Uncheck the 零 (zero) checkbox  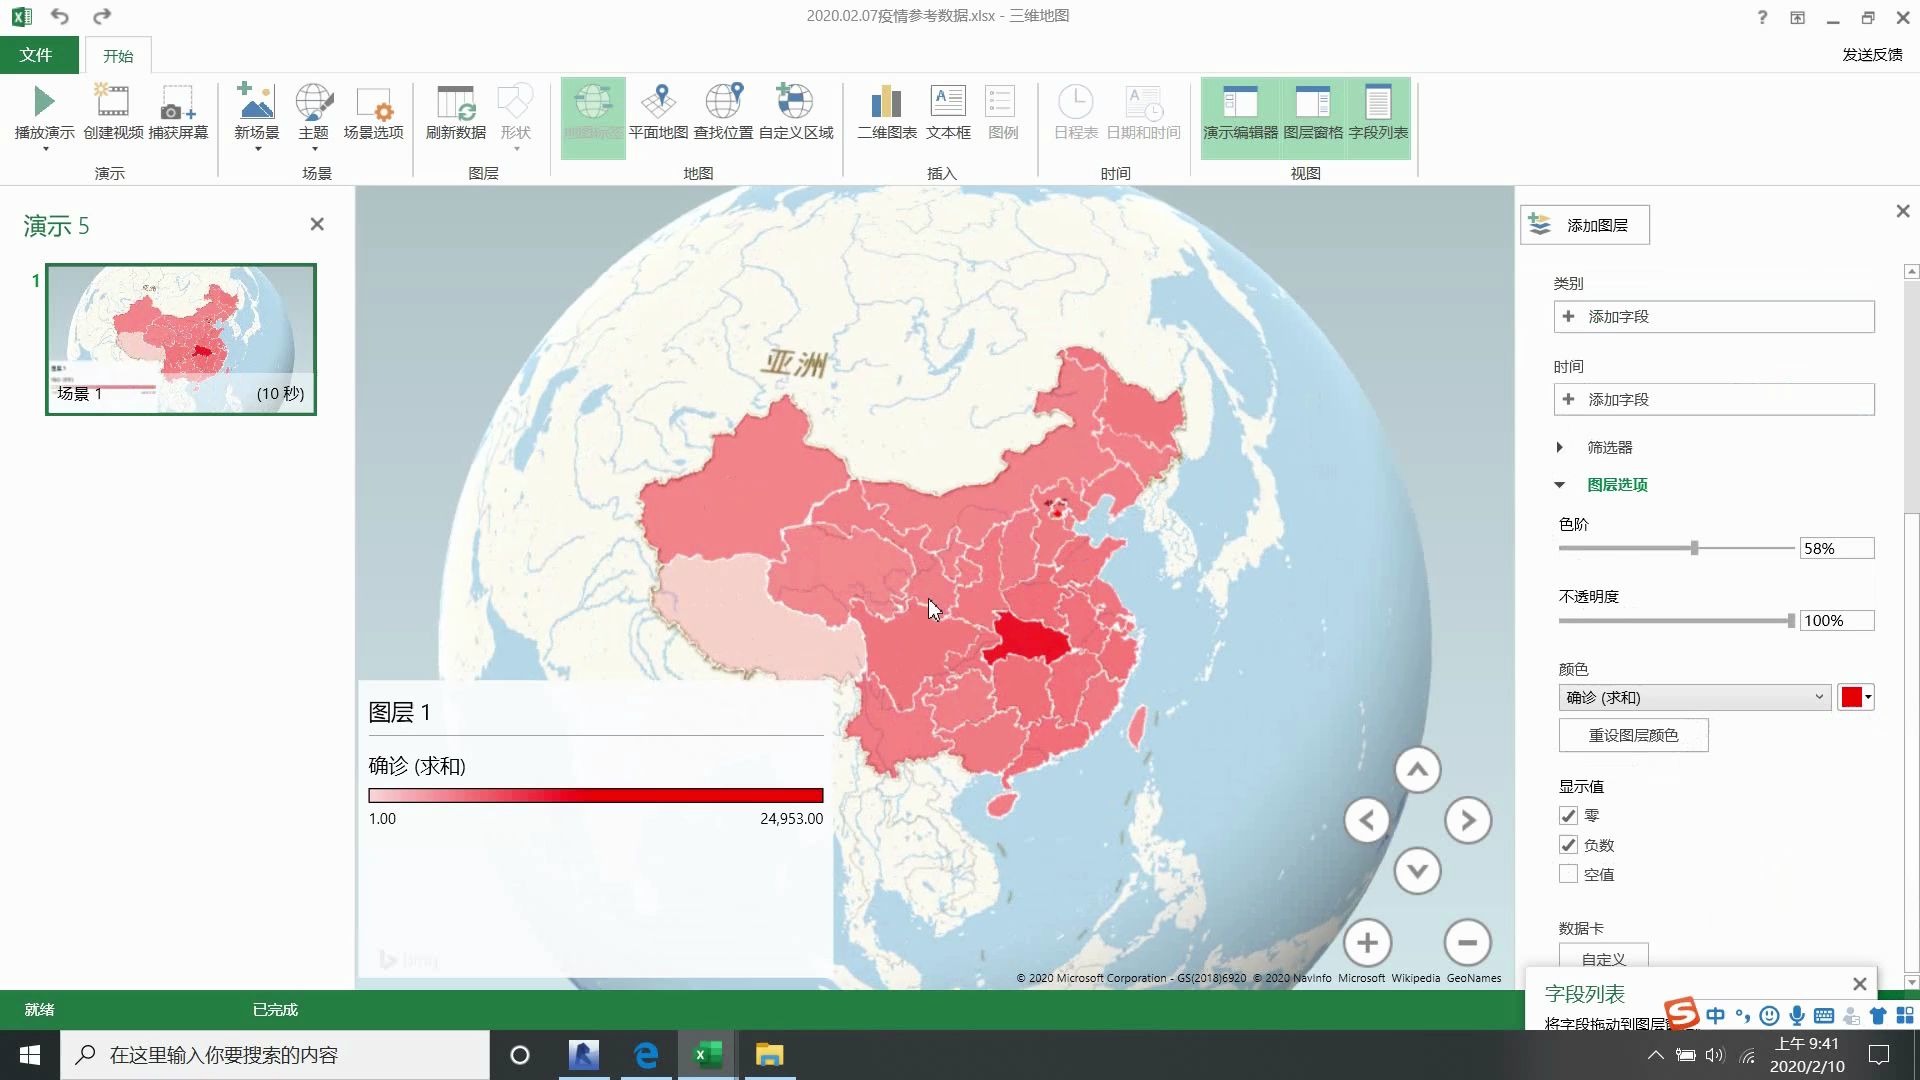pyautogui.click(x=1568, y=815)
